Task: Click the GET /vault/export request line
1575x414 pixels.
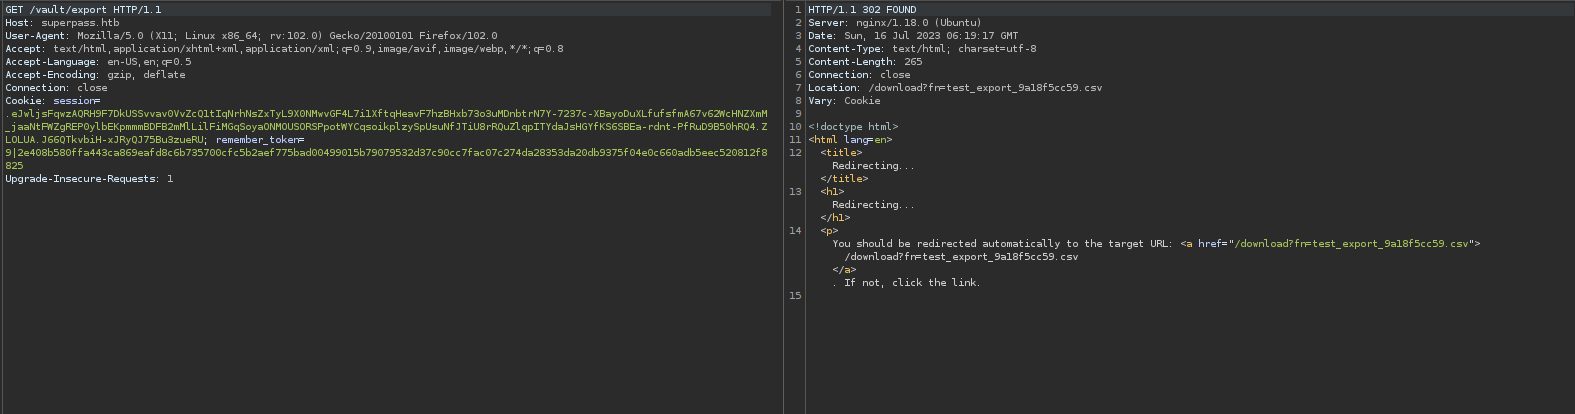Action: pyautogui.click(x=83, y=10)
